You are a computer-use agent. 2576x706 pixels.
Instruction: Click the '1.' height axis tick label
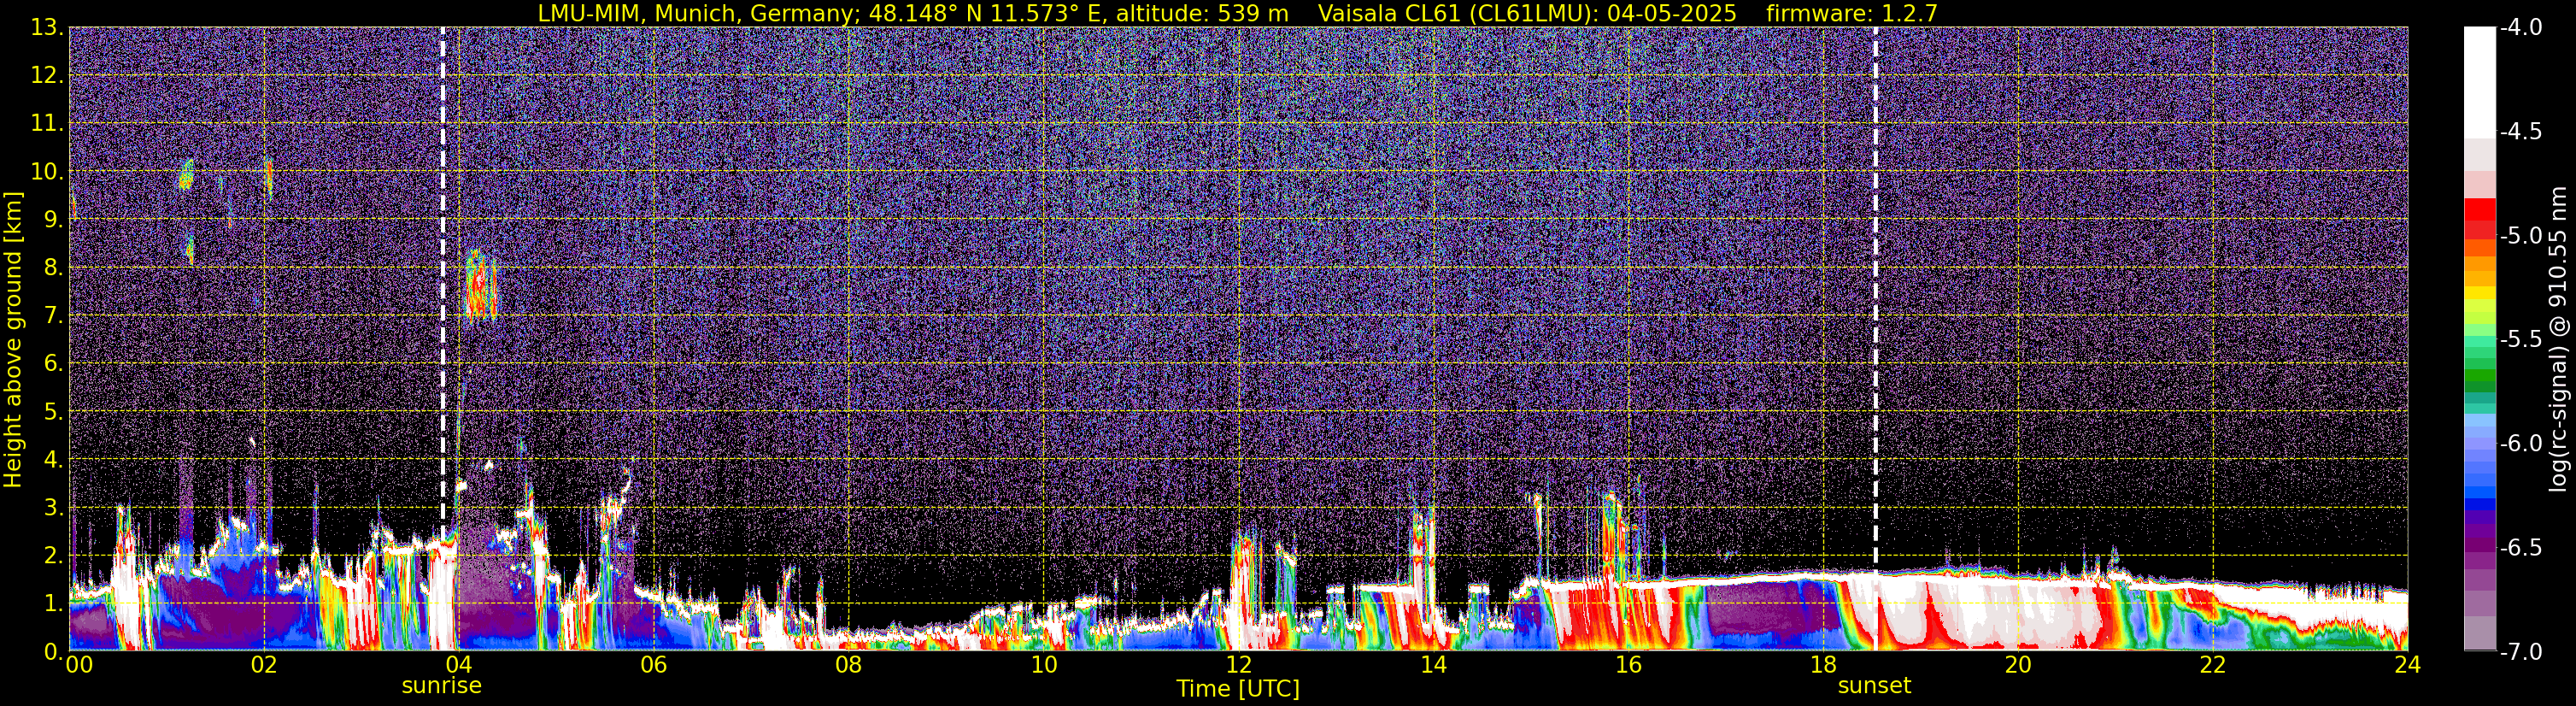coord(54,603)
